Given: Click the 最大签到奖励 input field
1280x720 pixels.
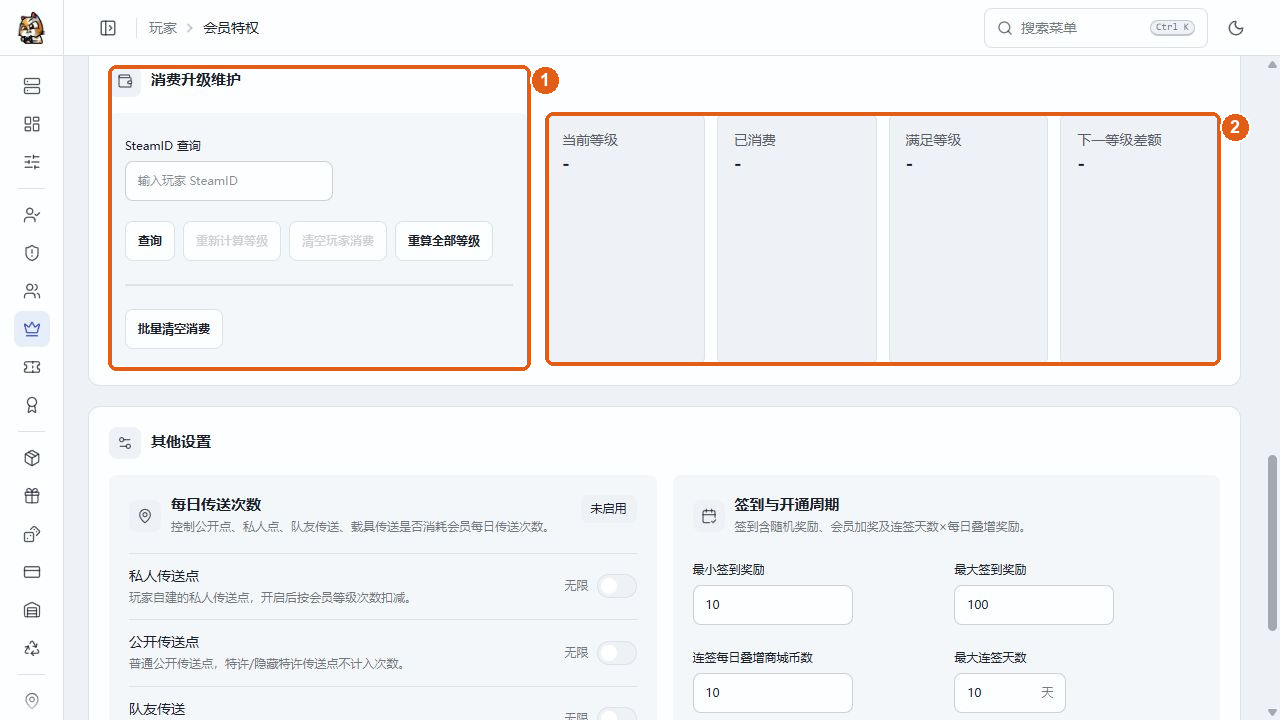Looking at the screenshot, I should pos(1034,605).
